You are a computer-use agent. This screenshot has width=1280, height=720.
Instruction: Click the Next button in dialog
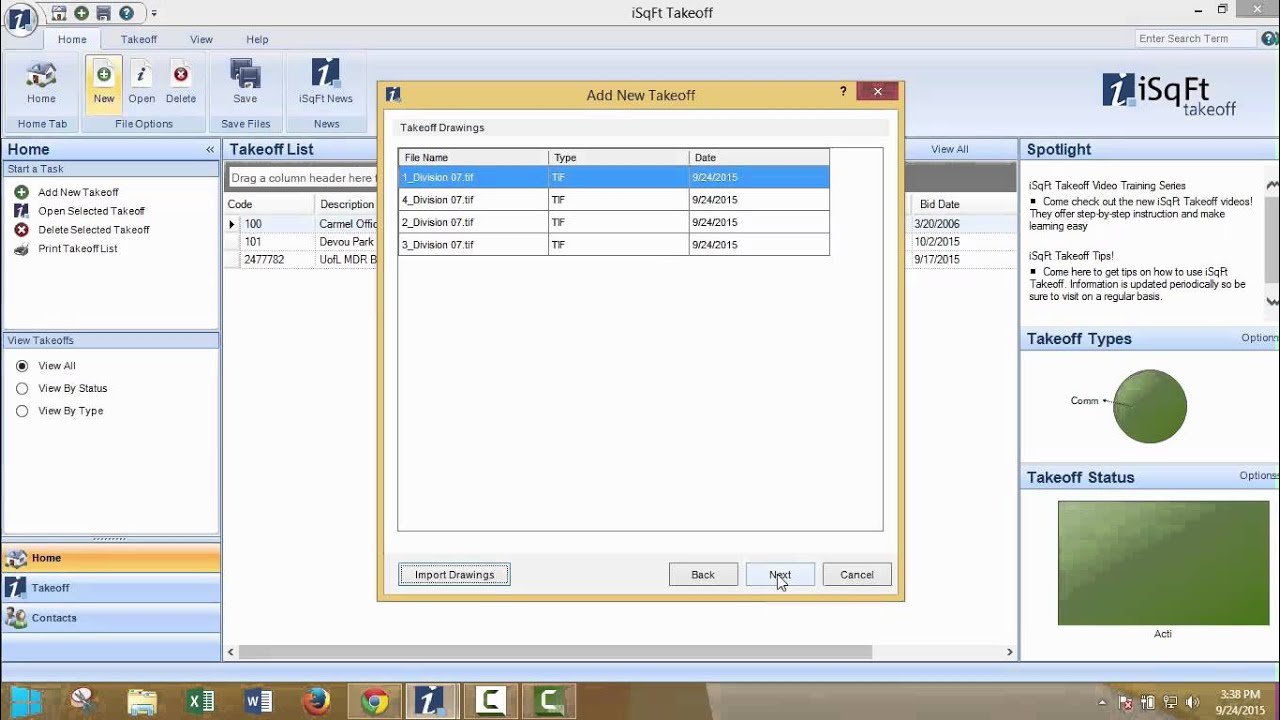[780, 575]
